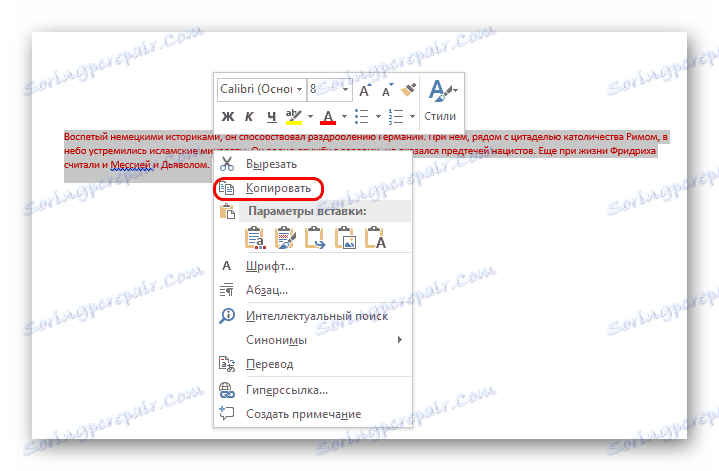Open the font size dropdown arrow

click(x=346, y=89)
